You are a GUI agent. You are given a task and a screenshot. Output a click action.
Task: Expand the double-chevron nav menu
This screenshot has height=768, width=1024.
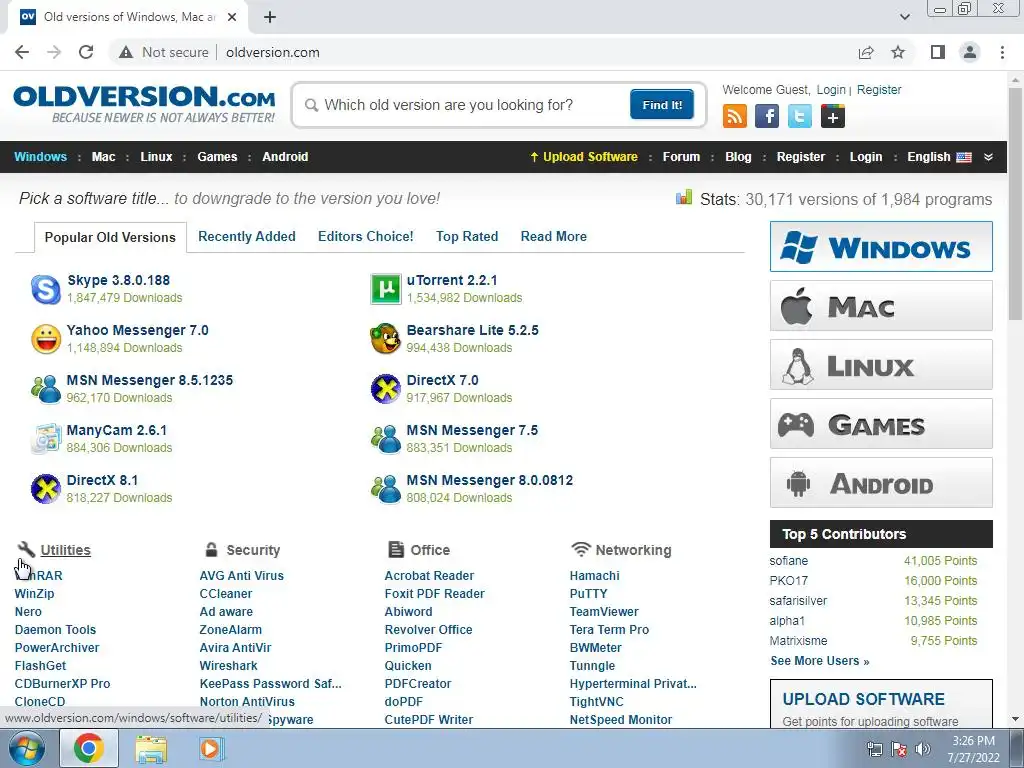click(988, 157)
